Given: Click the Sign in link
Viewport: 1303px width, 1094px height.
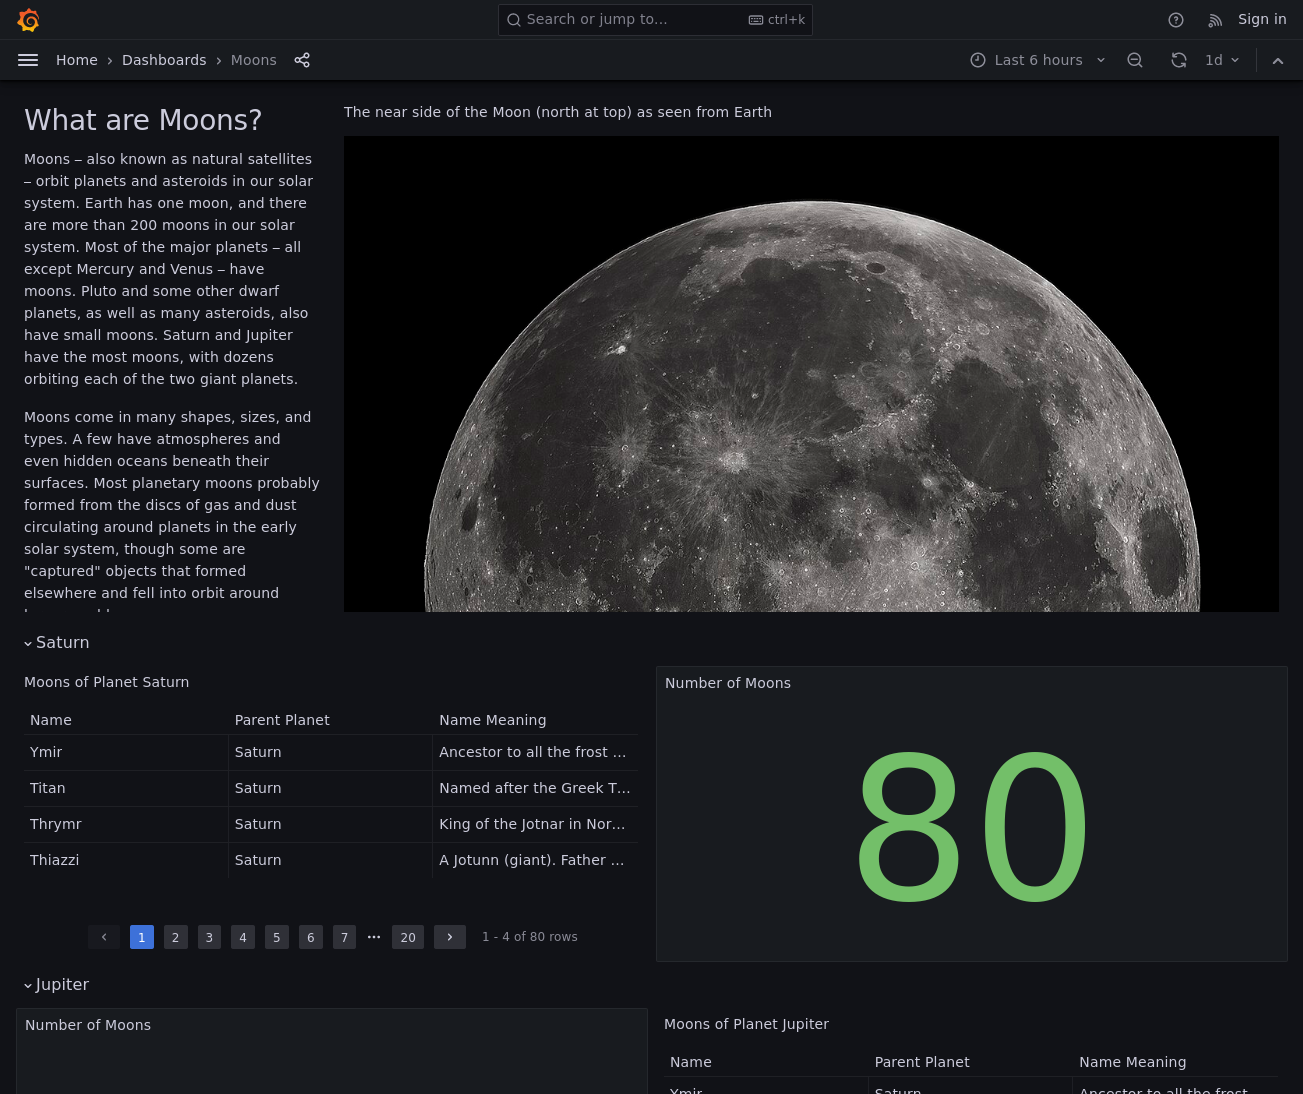Looking at the screenshot, I should pyautogui.click(x=1262, y=19).
